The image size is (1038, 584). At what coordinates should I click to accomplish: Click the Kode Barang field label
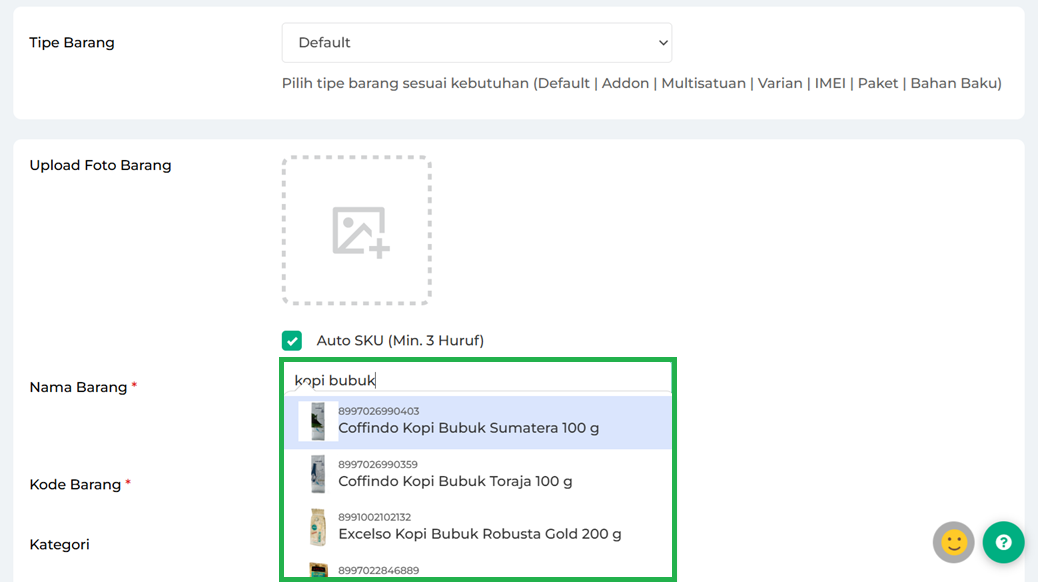[x=75, y=485]
